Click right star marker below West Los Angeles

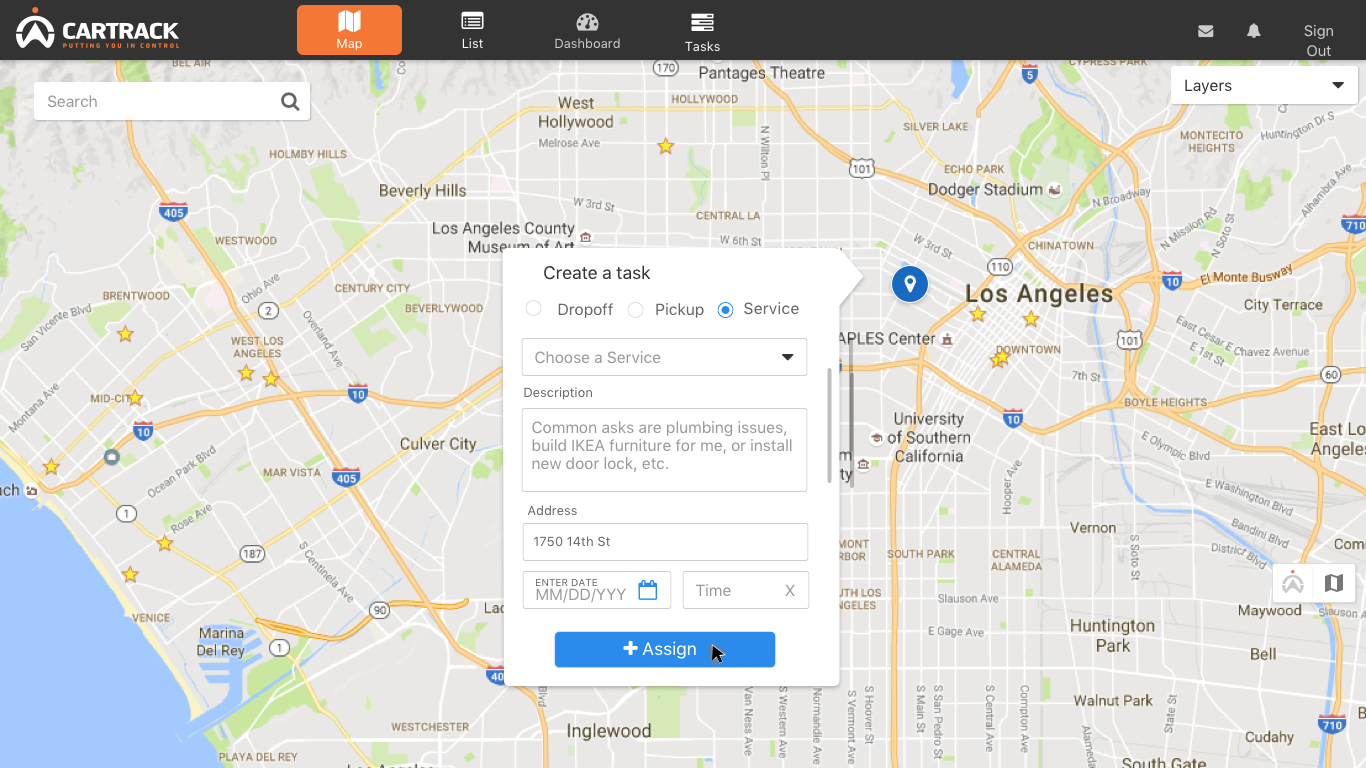pos(271,379)
